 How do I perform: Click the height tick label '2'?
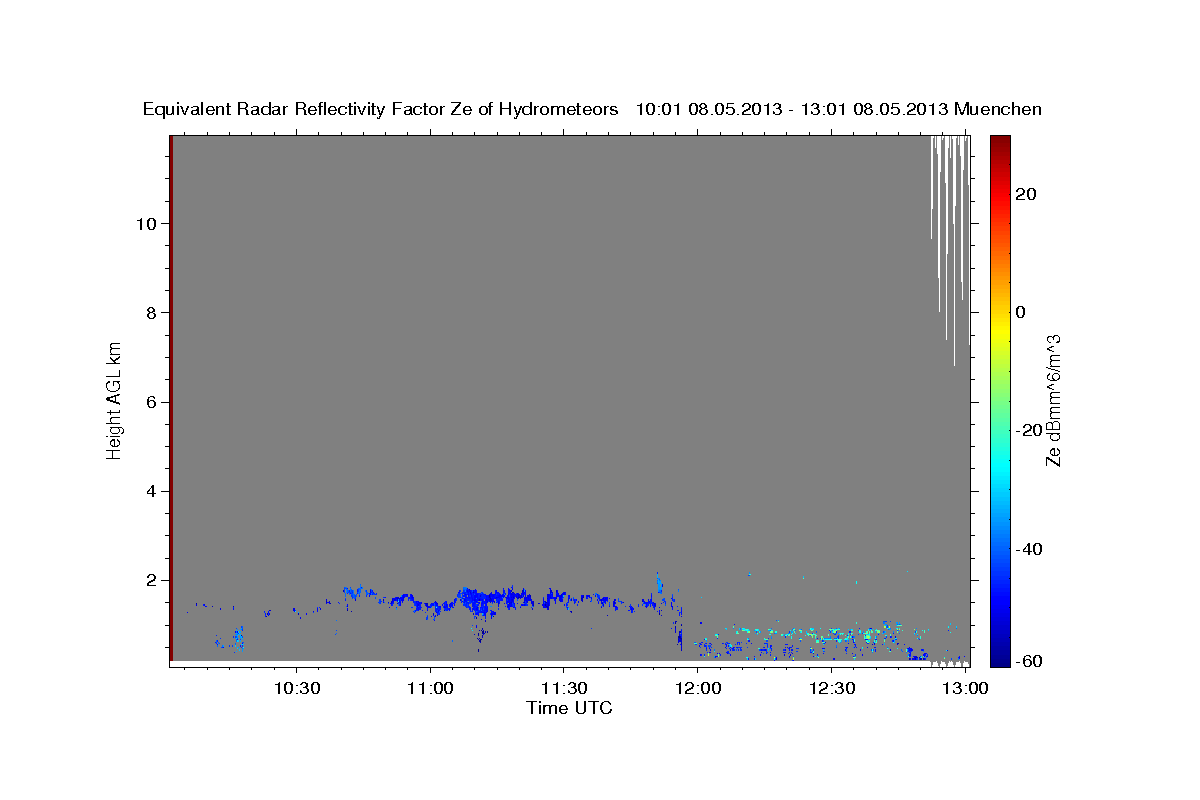(x=149, y=580)
